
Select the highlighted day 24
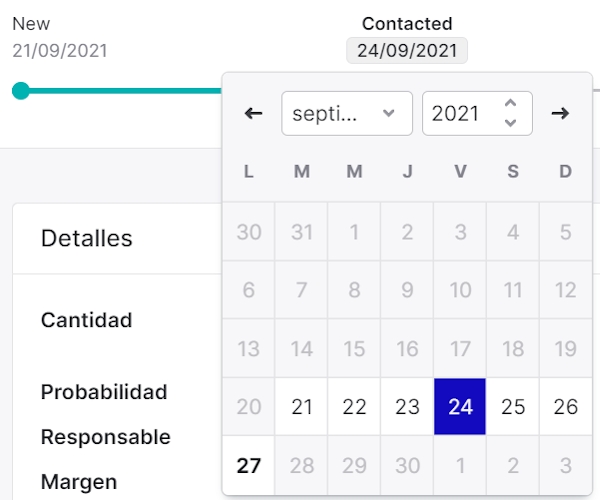pyautogui.click(x=460, y=407)
